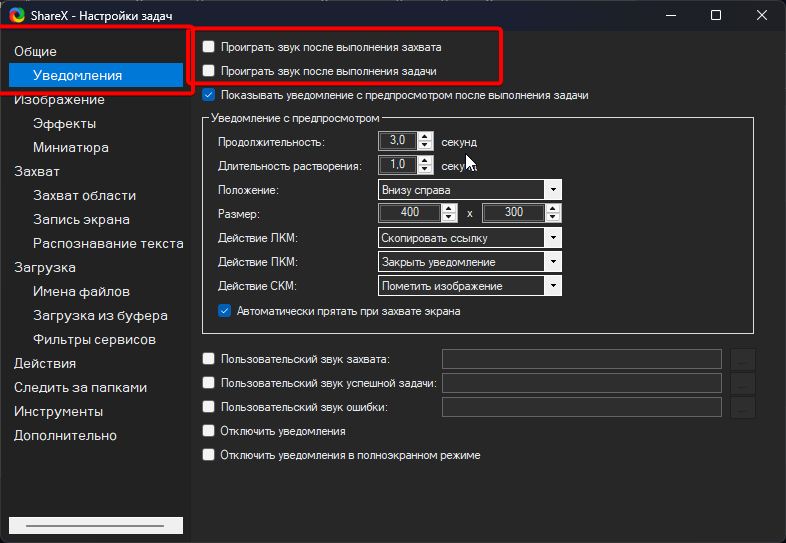
Task: Check 'Отключить уведомления' option
Action: pos(209,431)
